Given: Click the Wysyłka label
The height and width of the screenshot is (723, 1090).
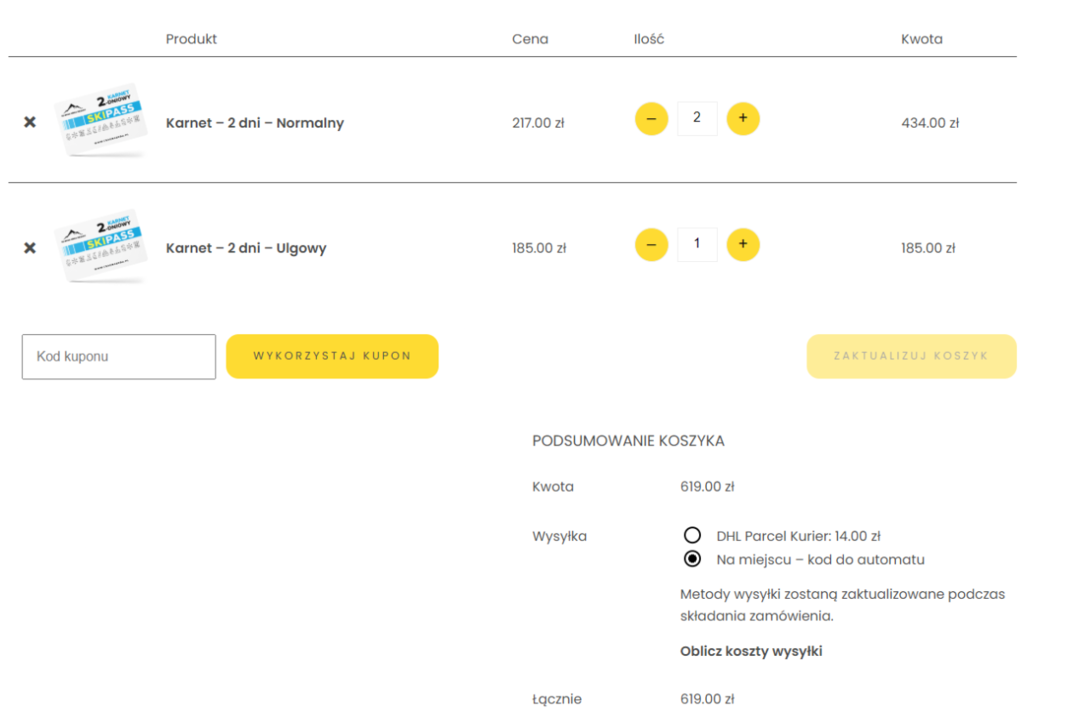Looking at the screenshot, I should tap(560, 536).
